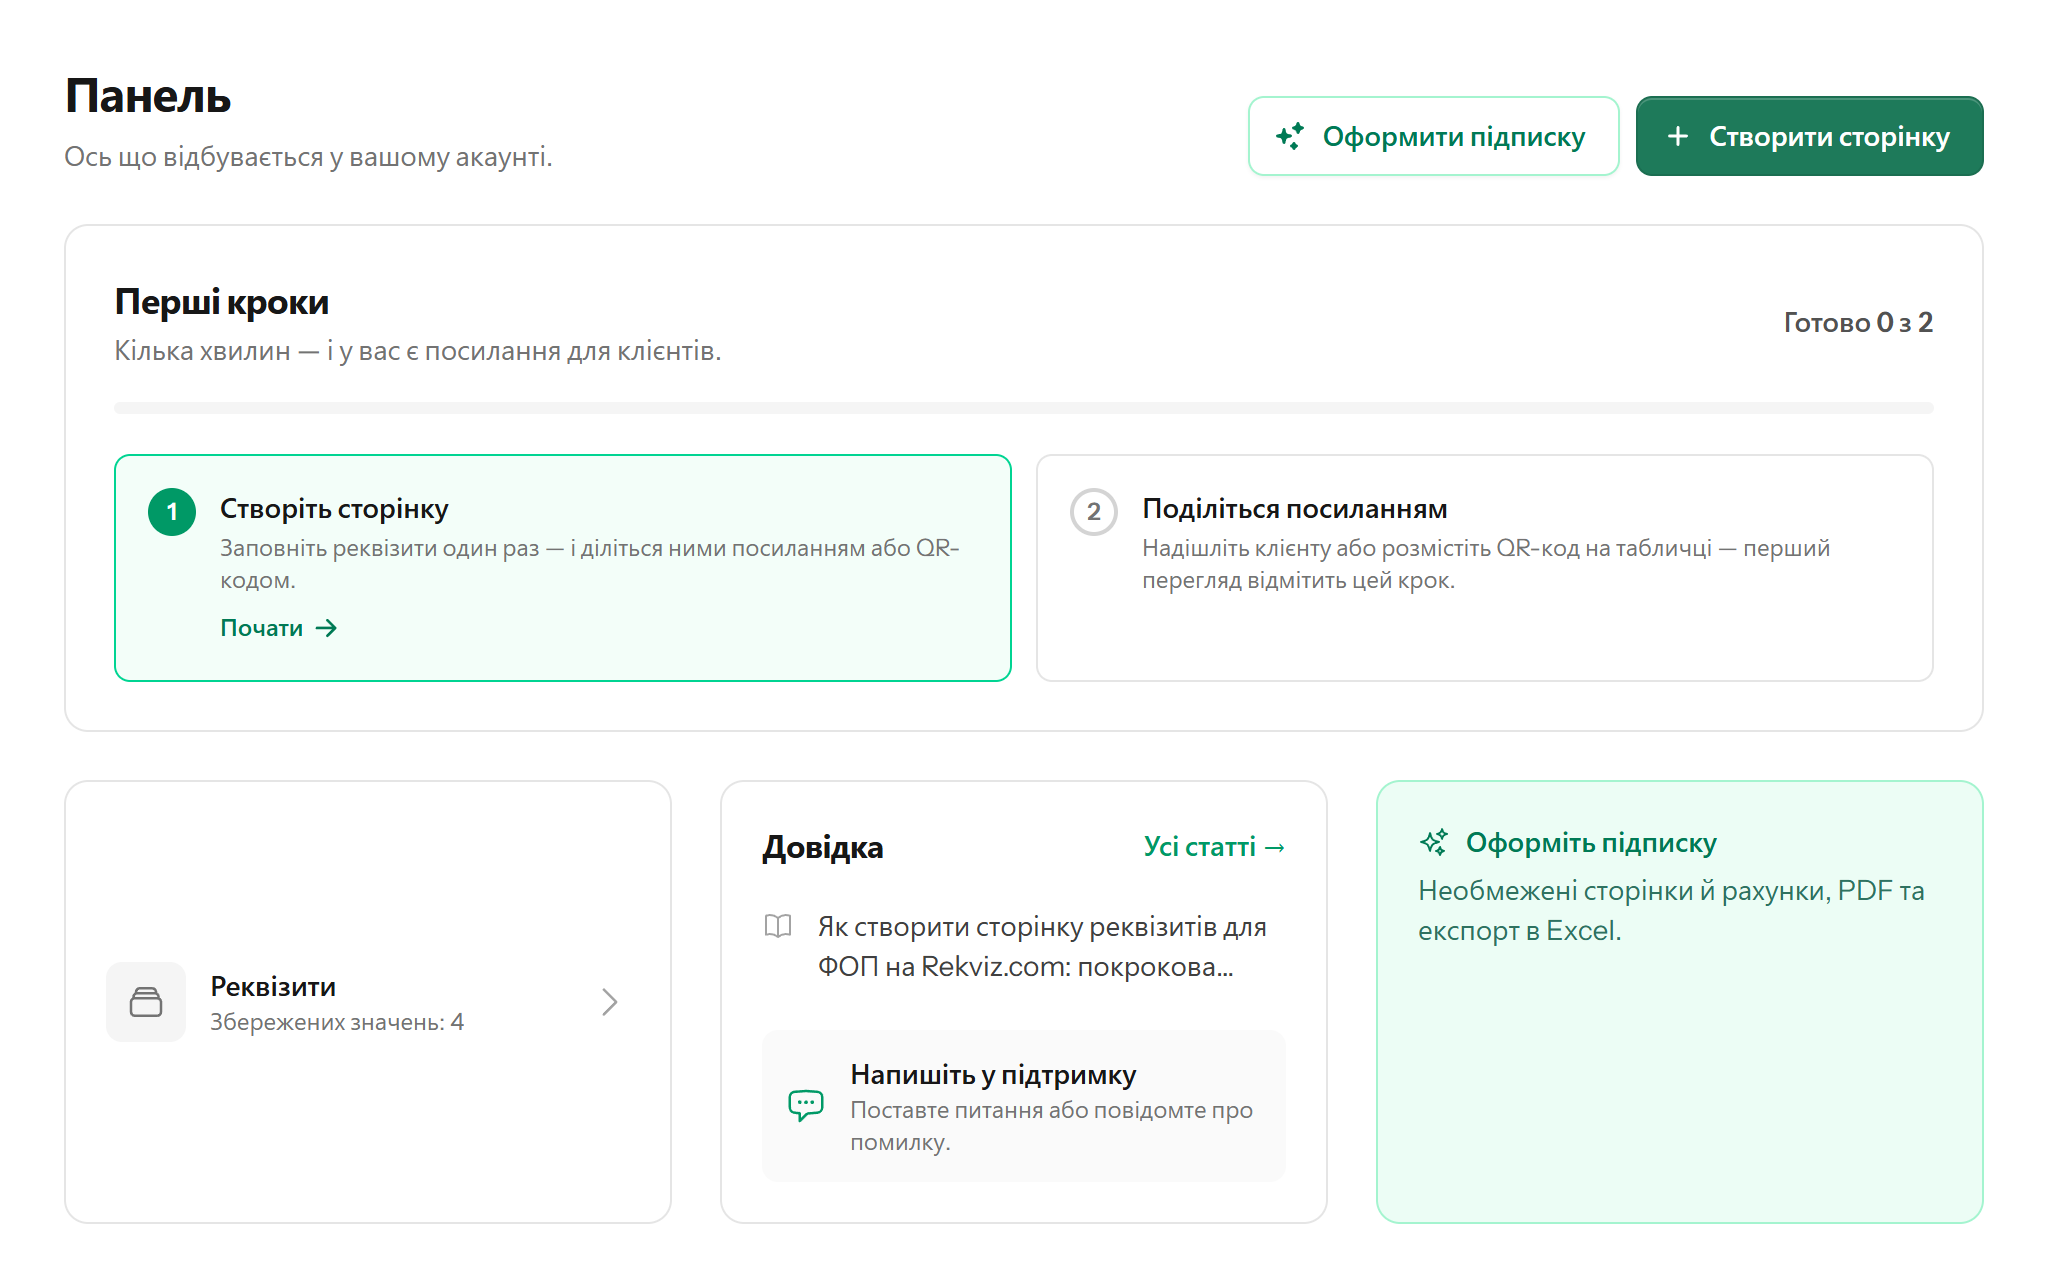The image size is (2048, 1280).
Task: Click the Почати link
Action: tap(279, 628)
